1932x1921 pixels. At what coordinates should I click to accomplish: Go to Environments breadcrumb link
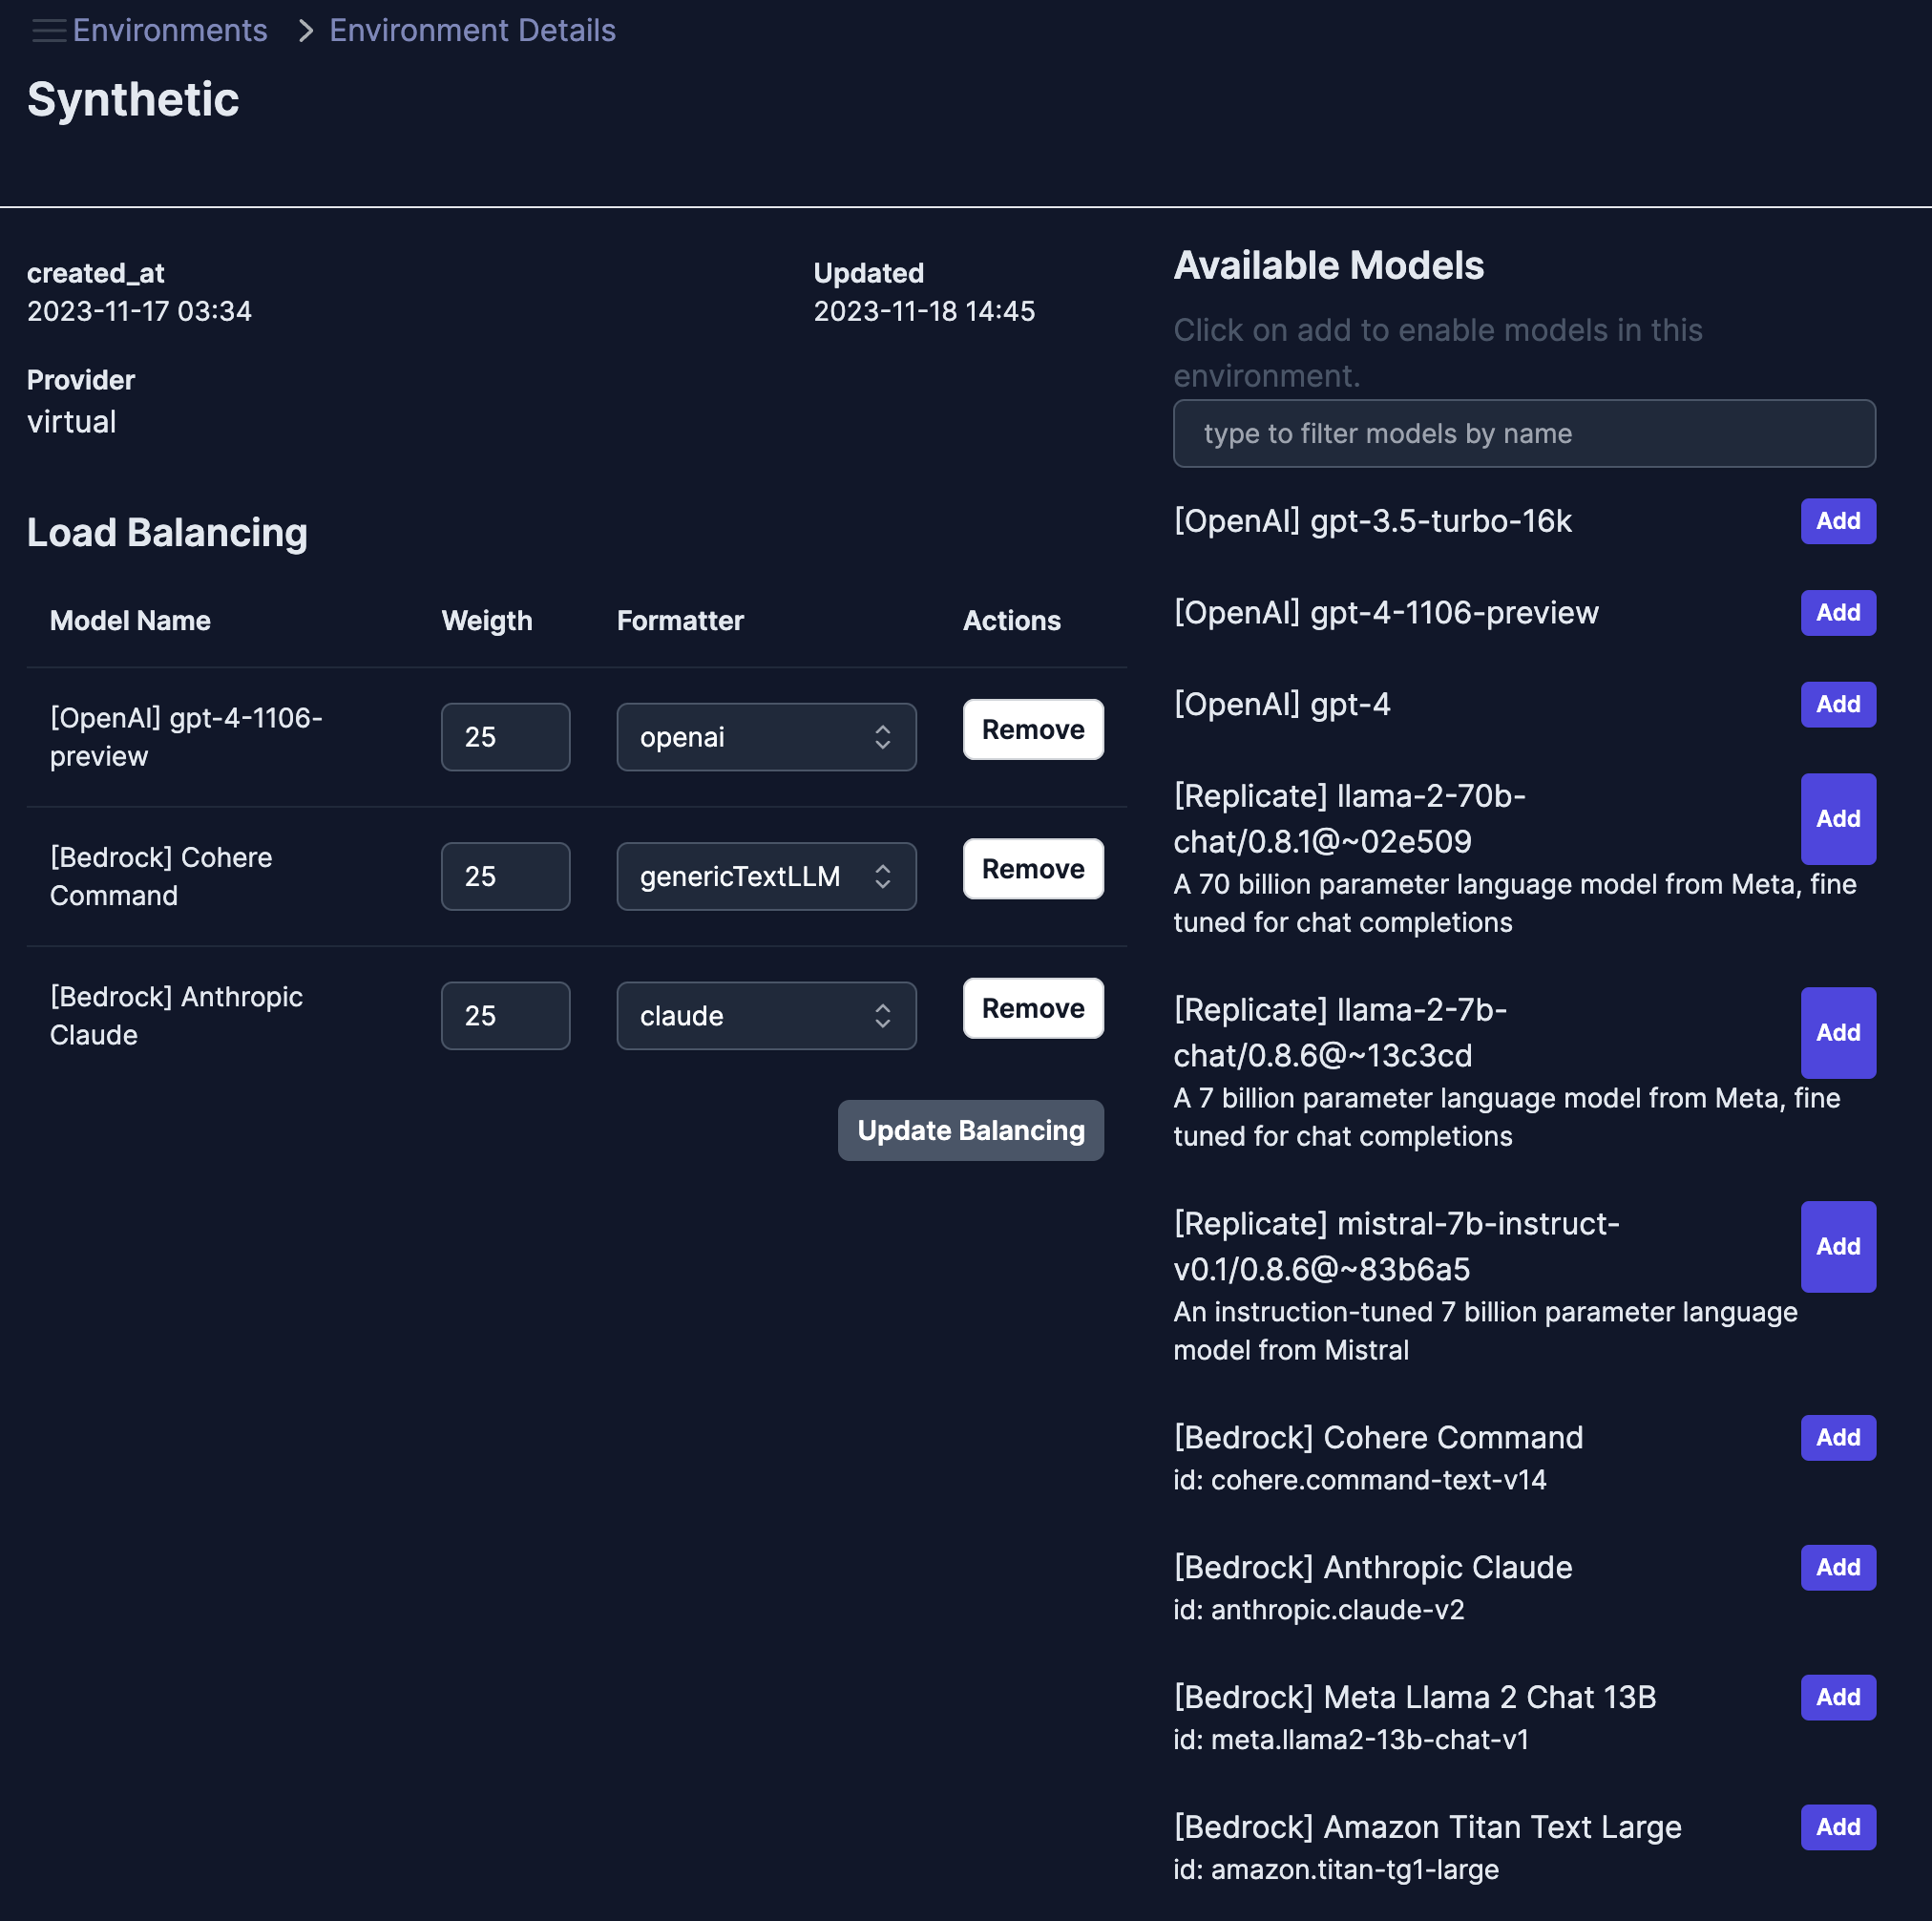coord(170,31)
